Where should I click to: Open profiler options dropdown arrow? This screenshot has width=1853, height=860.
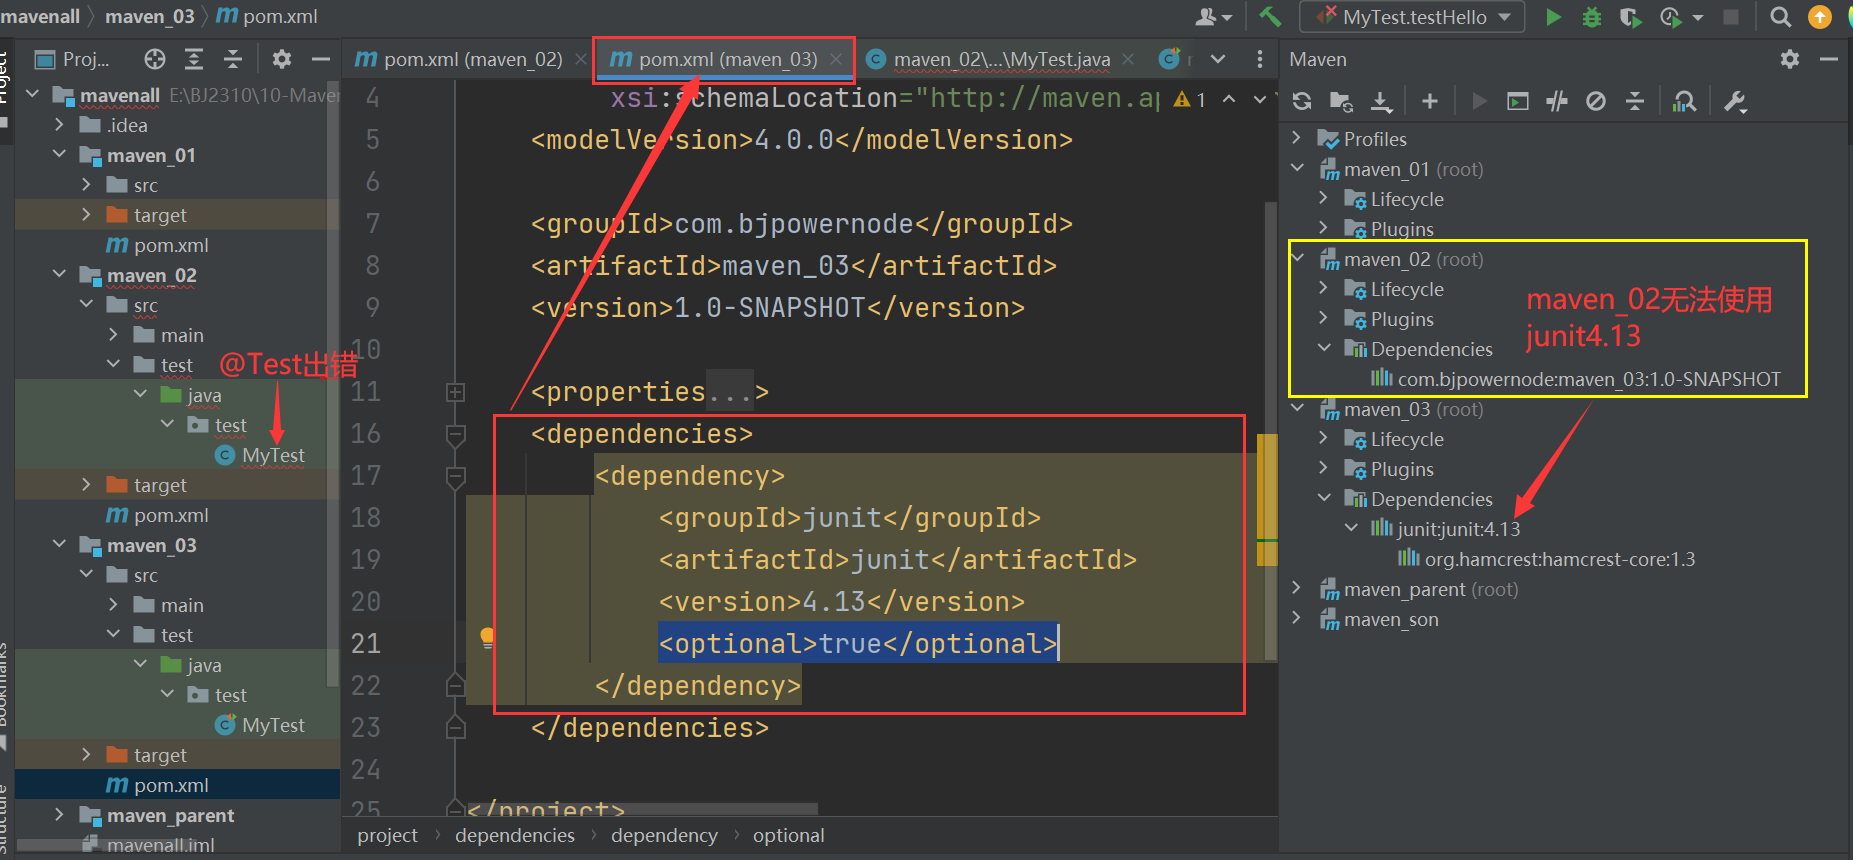click(x=1698, y=18)
